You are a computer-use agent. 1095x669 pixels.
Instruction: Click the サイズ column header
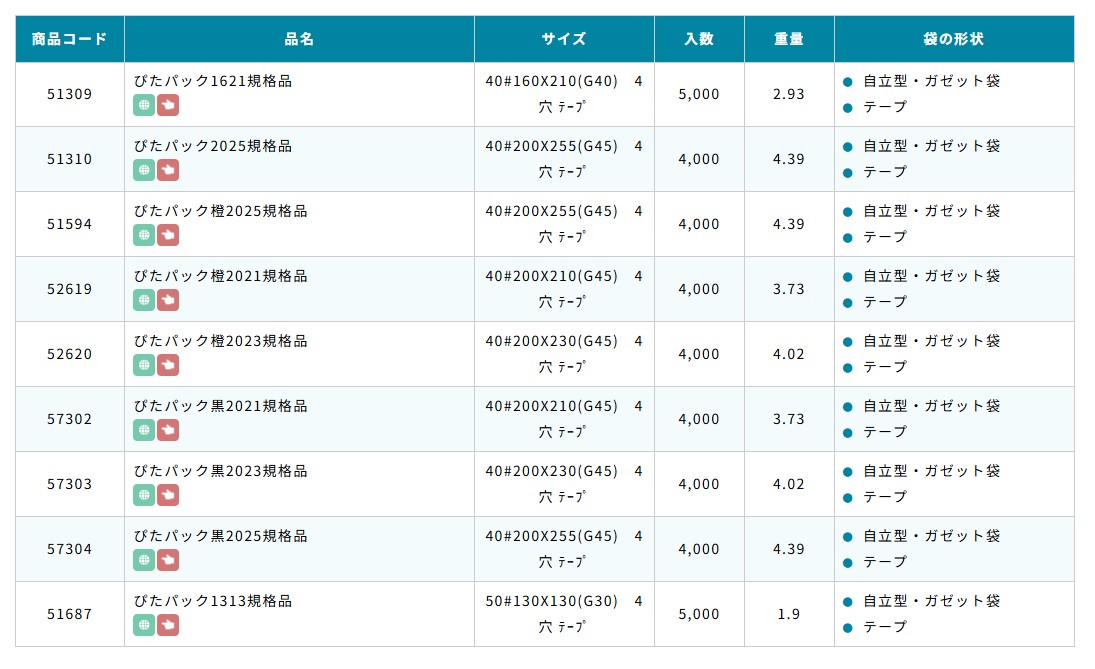tap(564, 39)
